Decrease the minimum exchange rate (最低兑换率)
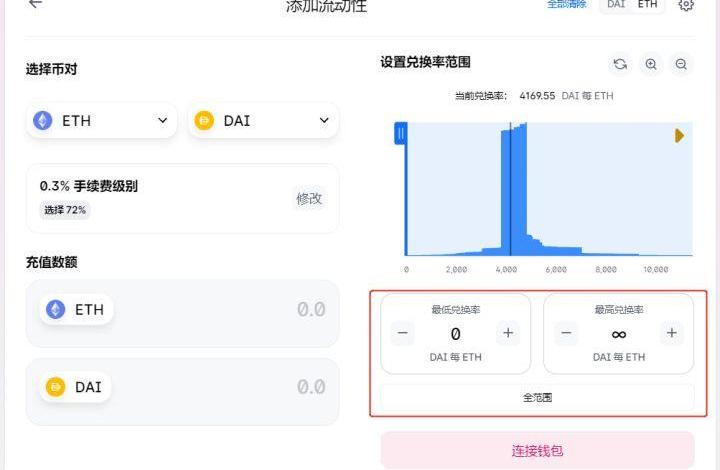This screenshot has height=470, width=720. coord(403,333)
